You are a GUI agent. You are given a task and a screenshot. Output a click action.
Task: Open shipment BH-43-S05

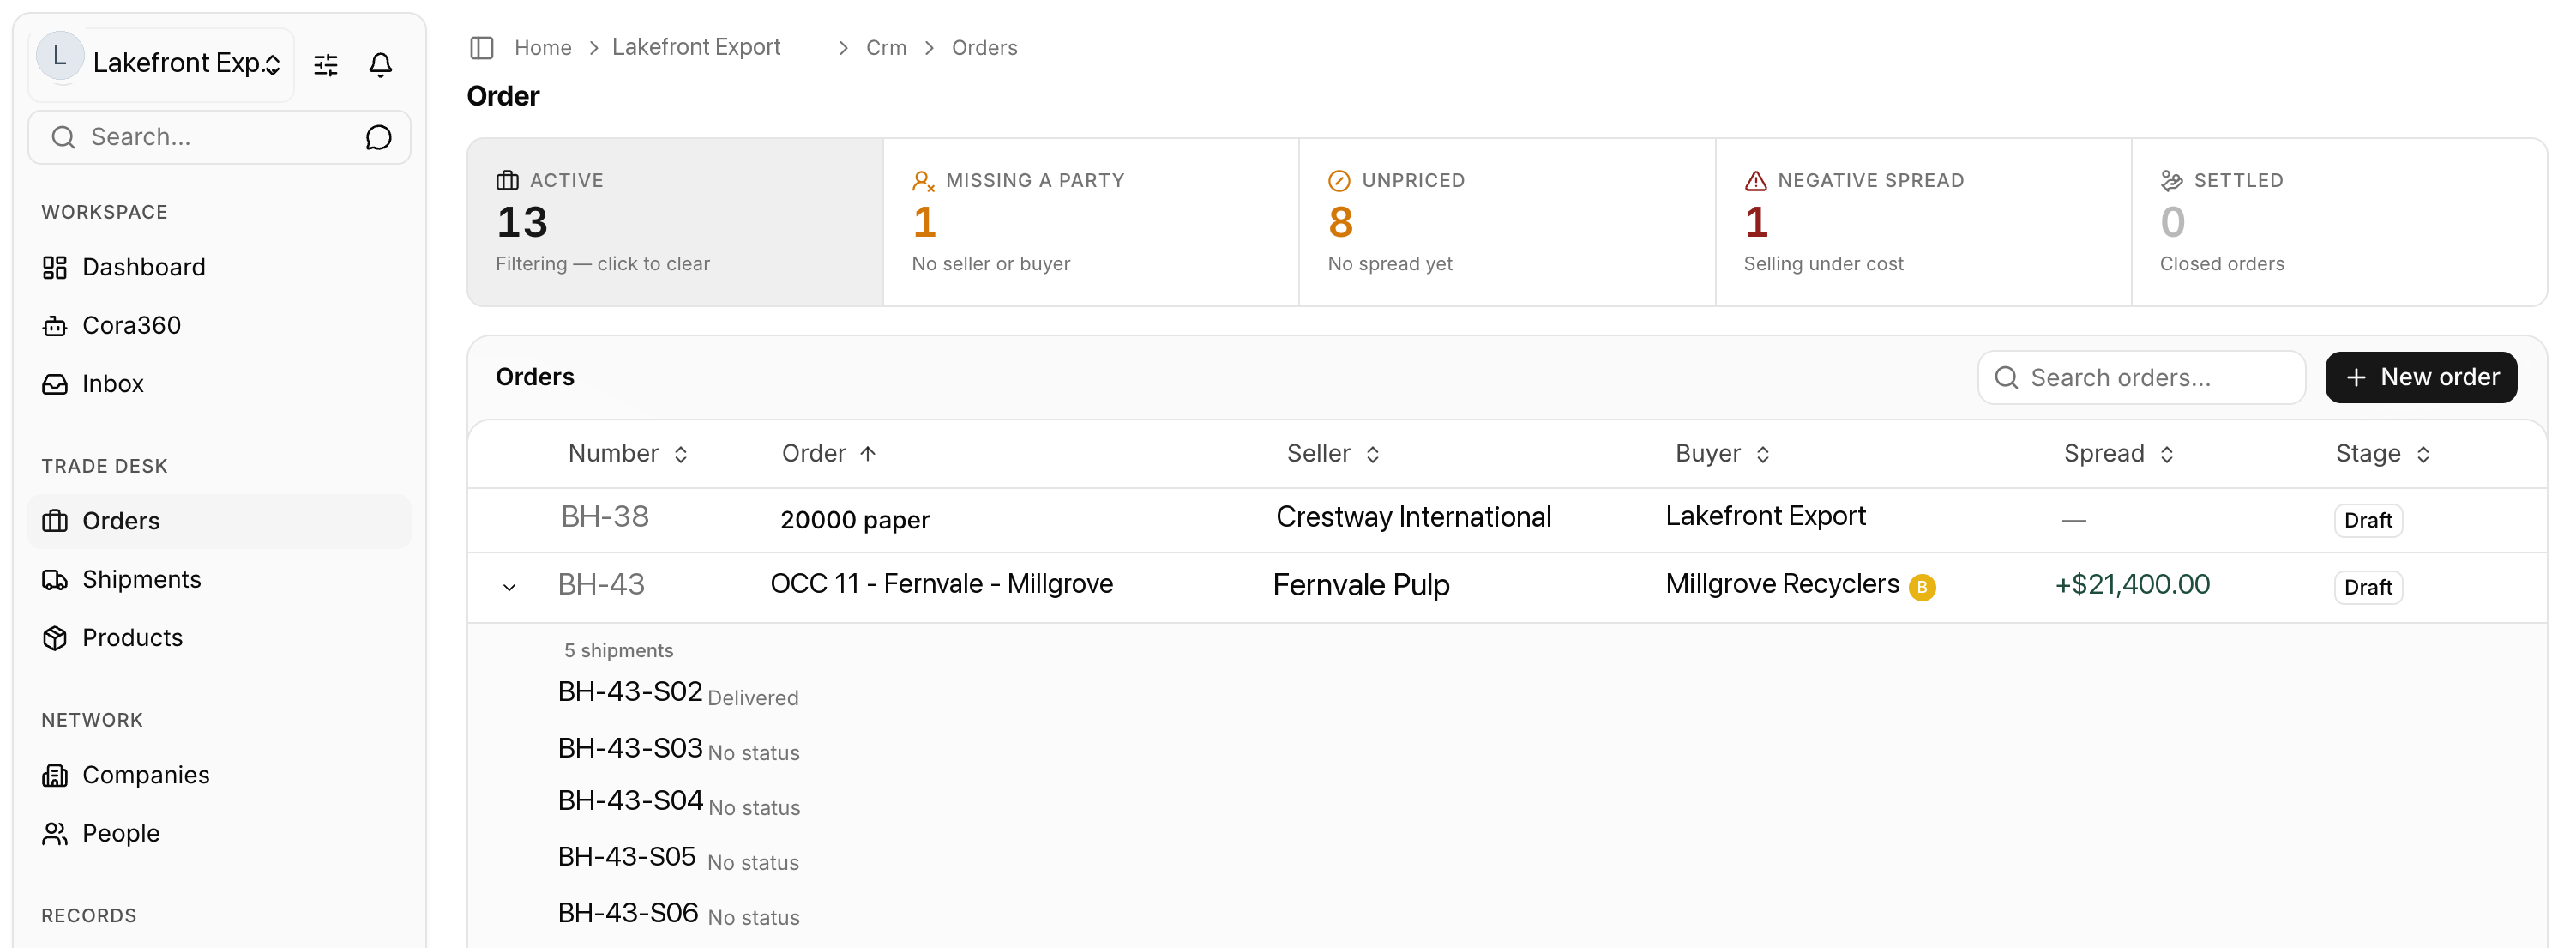(626, 856)
